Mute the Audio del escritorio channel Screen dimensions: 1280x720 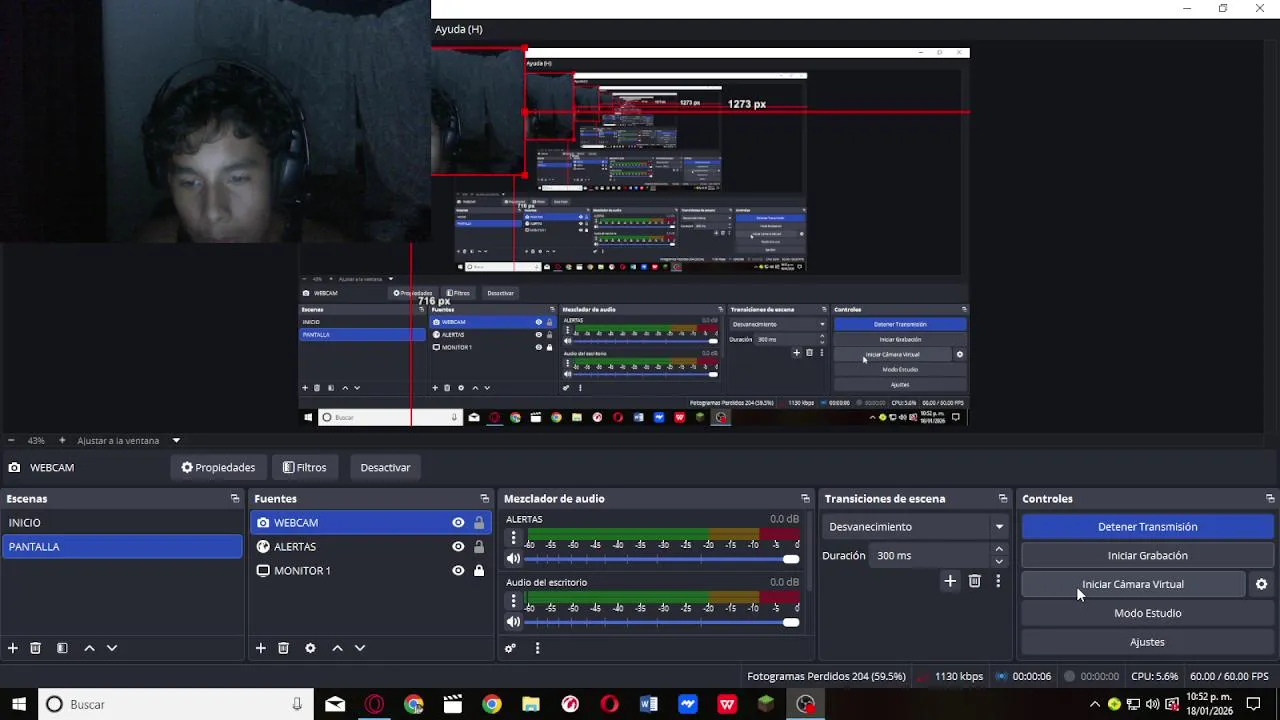coord(513,622)
